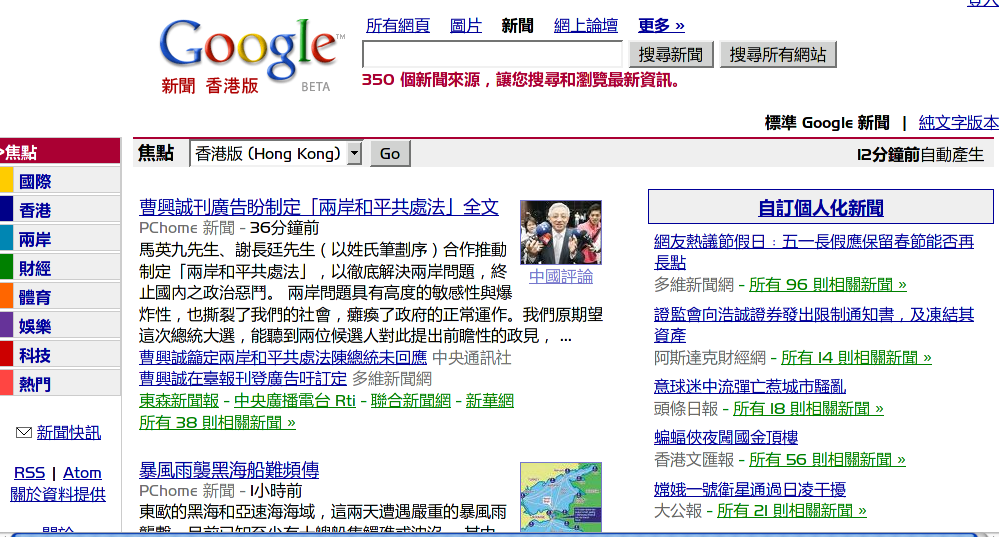The image size is (999, 537).
Task: Open the 財經 news section
Action: pyautogui.click(x=35, y=268)
